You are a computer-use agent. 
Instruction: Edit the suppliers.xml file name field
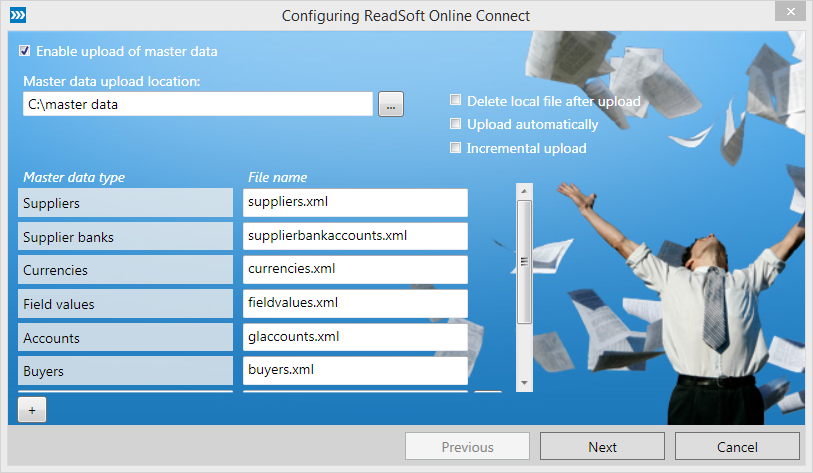click(355, 202)
